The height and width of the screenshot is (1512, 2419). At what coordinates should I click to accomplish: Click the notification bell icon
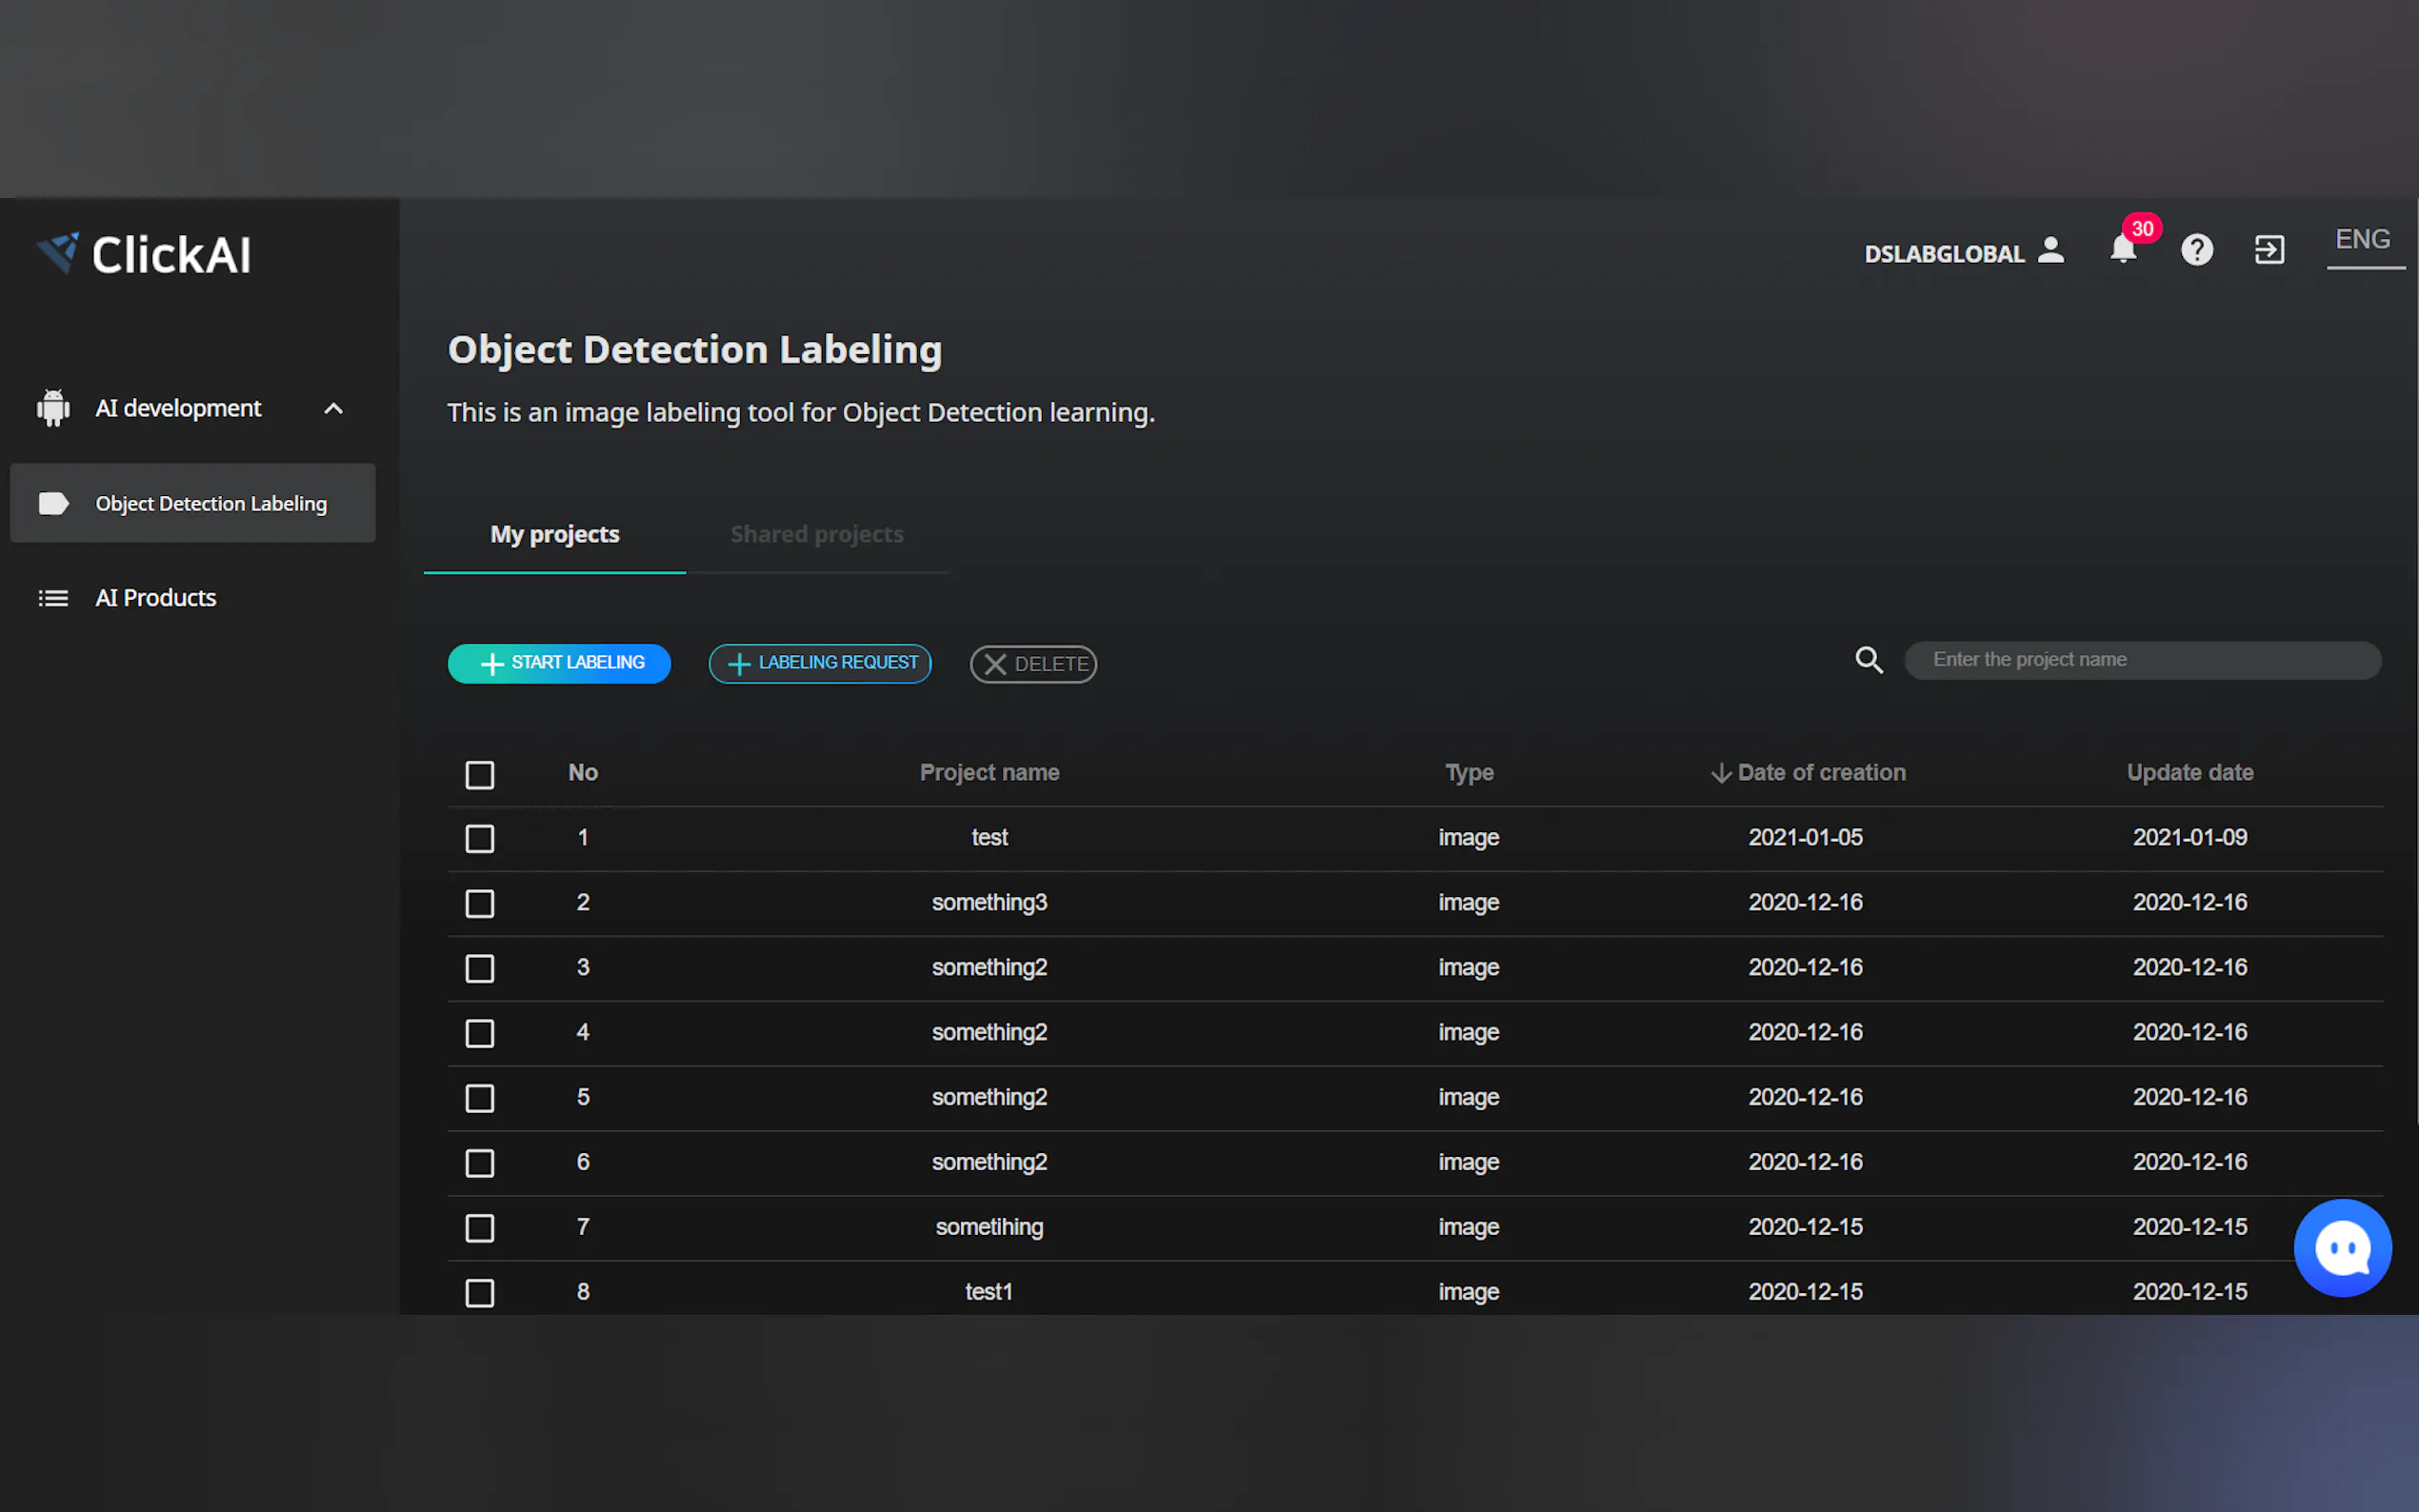click(2122, 250)
